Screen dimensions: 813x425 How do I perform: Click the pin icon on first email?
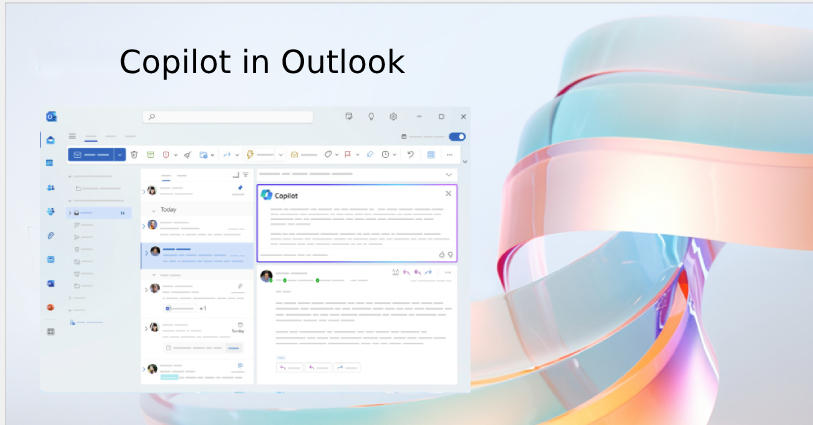point(240,187)
